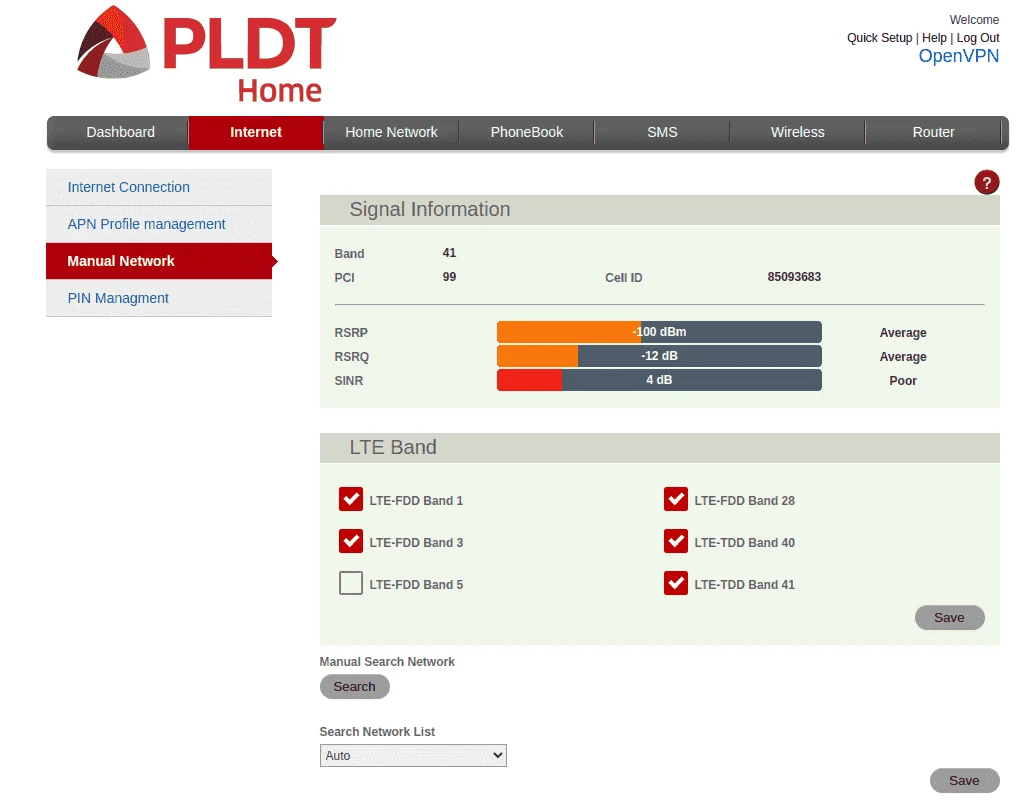Click Search under Manual Search Network
1022x802 pixels.
[355, 687]
